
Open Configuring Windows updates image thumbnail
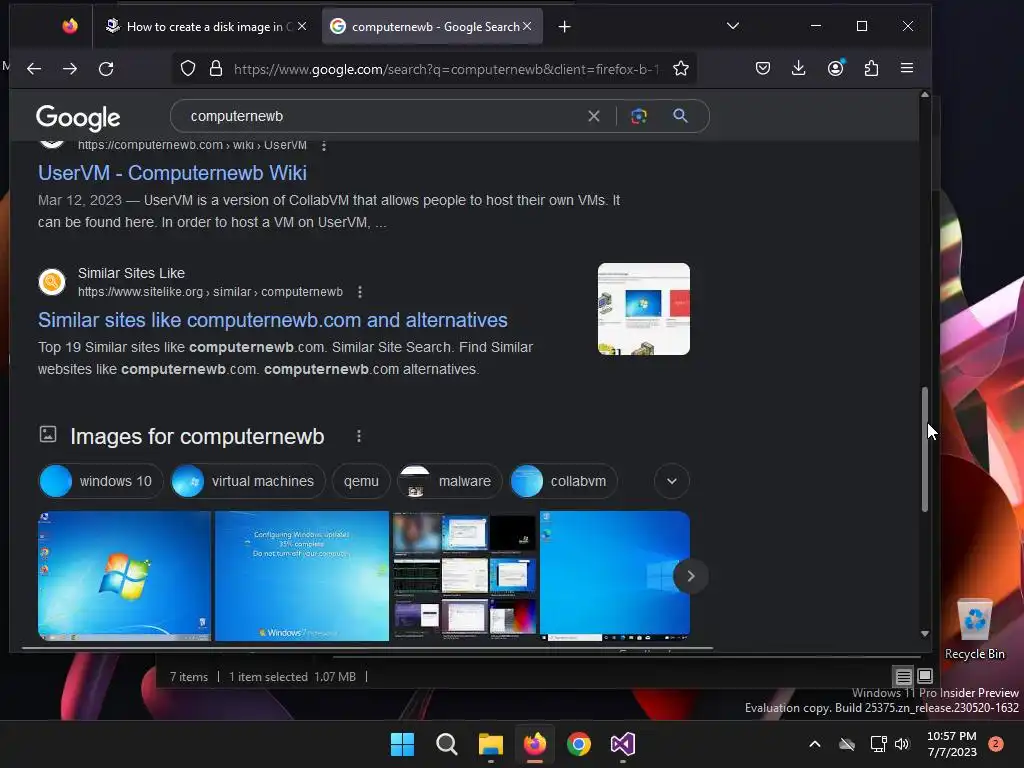point(302,576)
